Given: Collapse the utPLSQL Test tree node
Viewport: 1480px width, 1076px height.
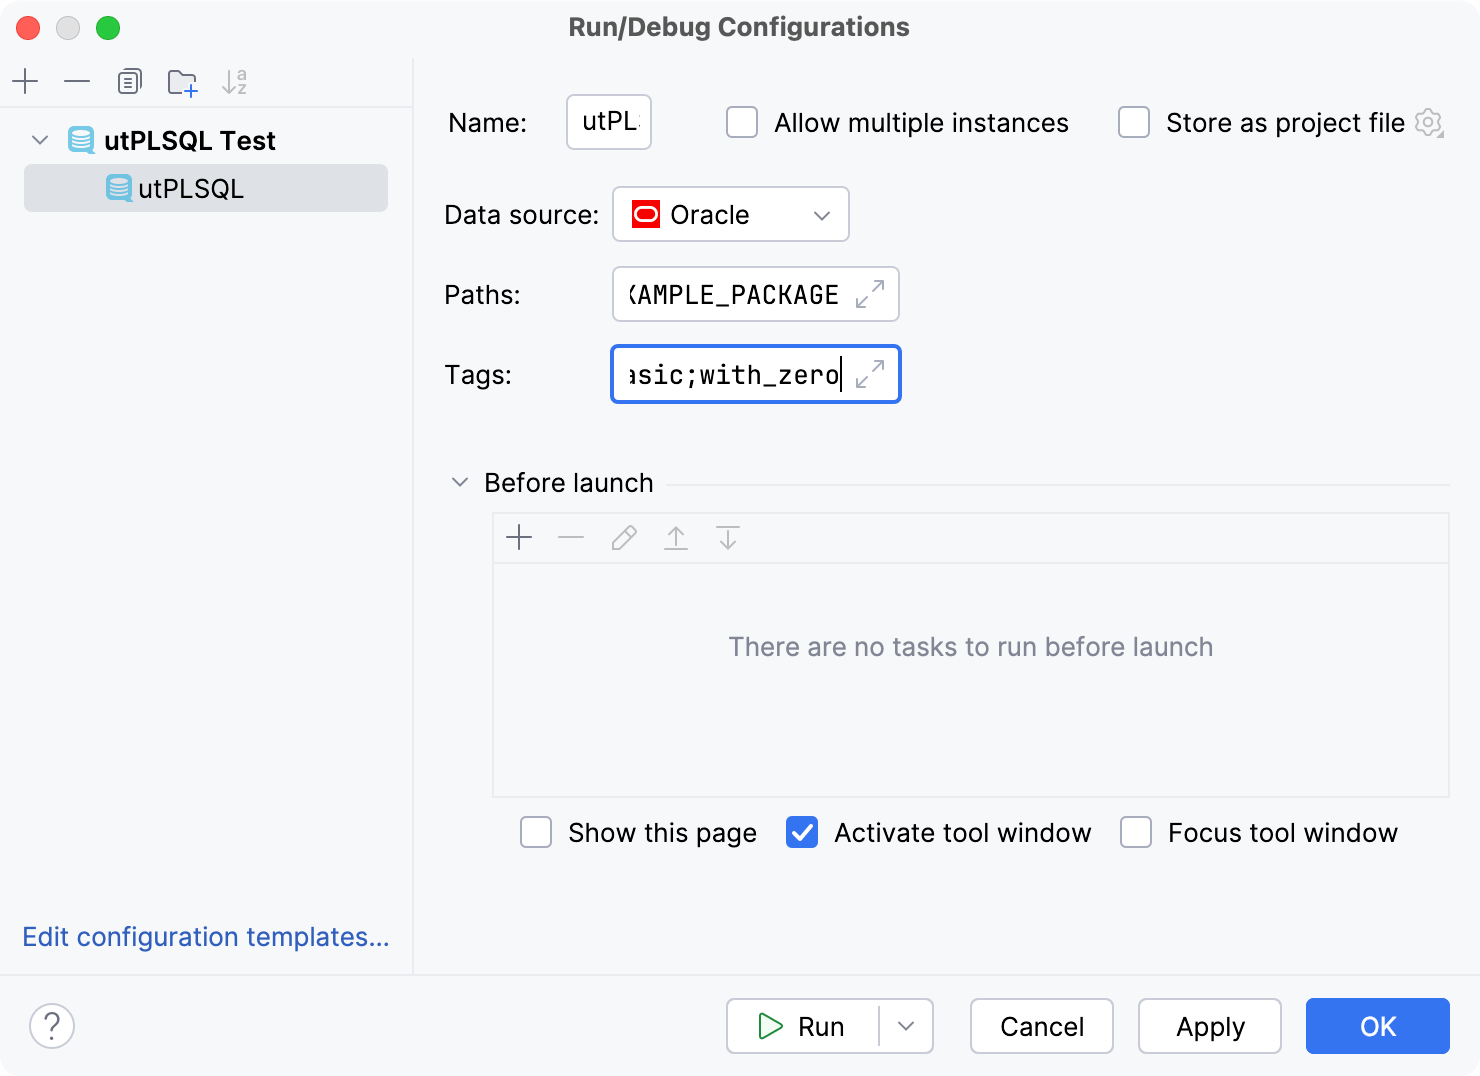Looking at the screenshot, I should tap(40, 140).
